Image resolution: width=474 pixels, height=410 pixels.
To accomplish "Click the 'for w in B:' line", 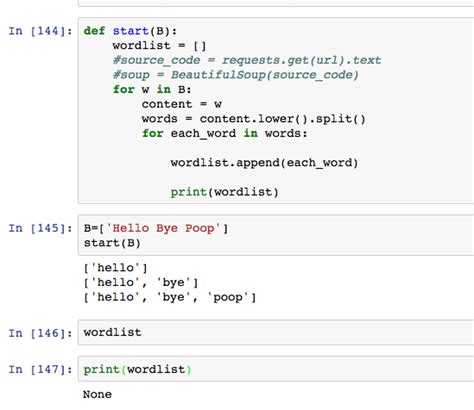I will [152, 90].
